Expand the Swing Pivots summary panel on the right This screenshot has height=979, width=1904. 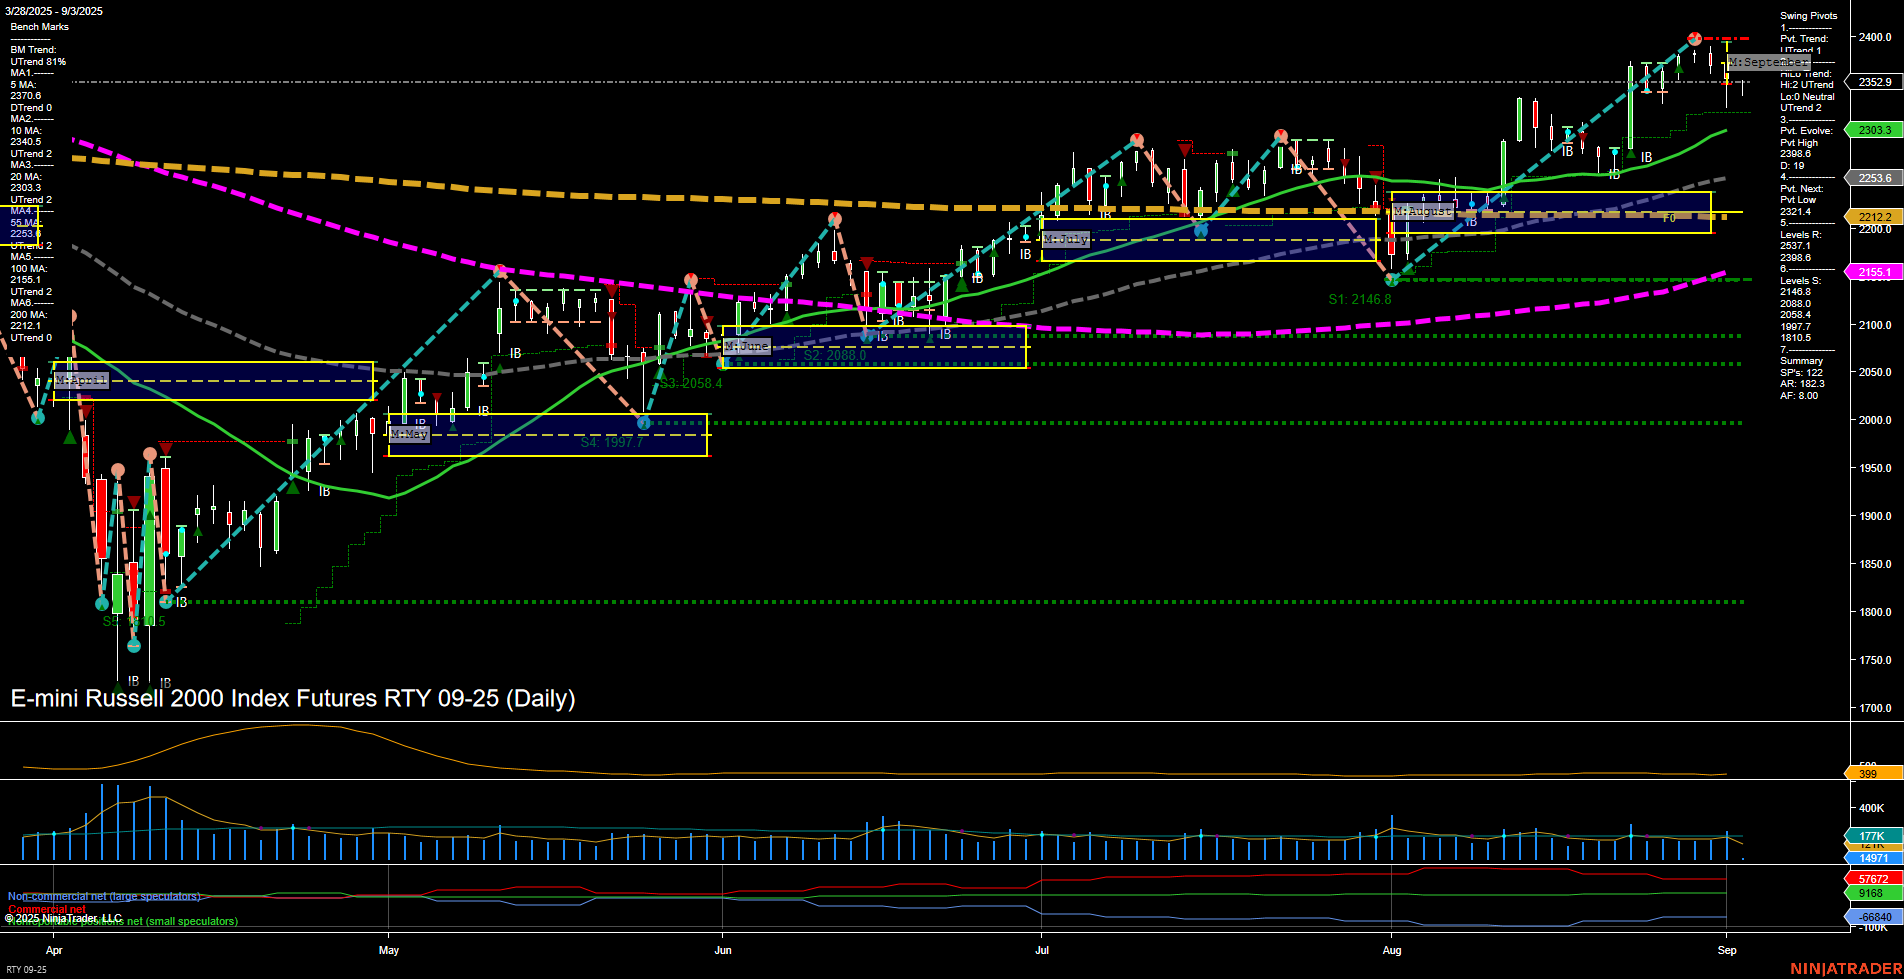coord(1806,15)
